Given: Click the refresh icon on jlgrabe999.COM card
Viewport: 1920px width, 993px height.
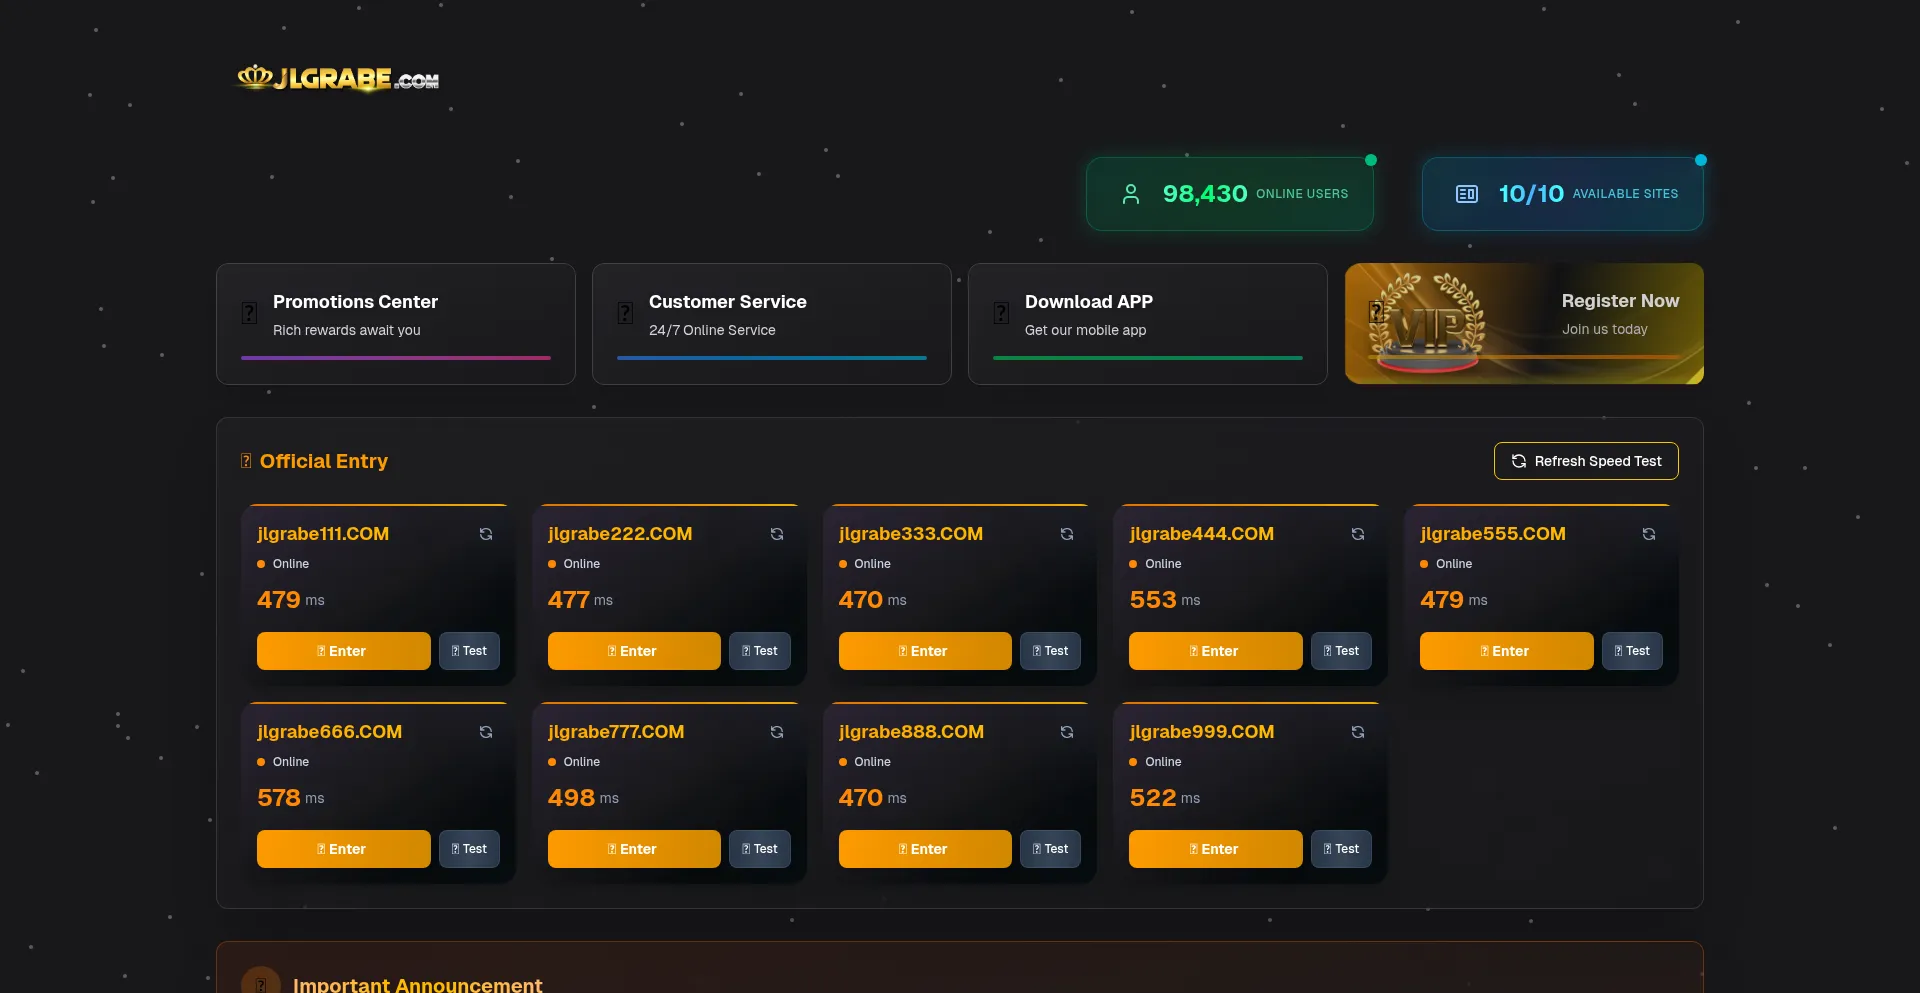Looking at the screenshot, I should click(1358, 732).
